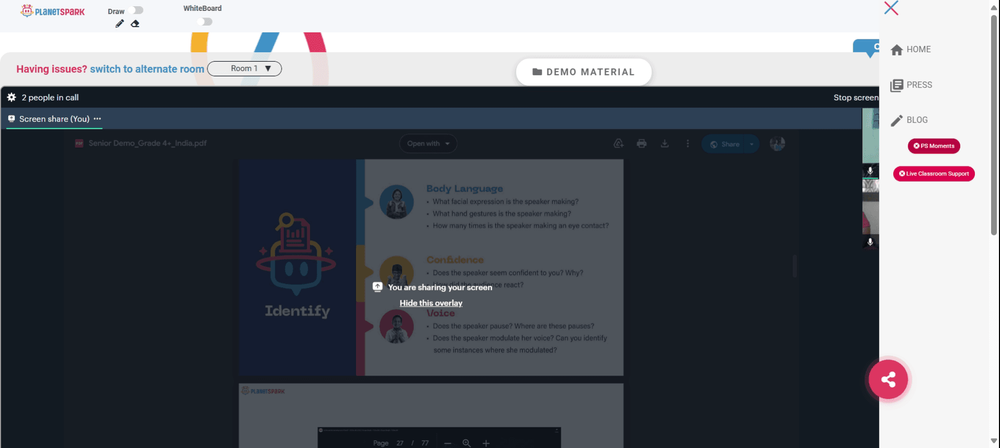Click 'Senior Demo_Grade 4+_India.pdf' filename
The height and width of the screenshot is (448, 1000).
click(147, 144)
